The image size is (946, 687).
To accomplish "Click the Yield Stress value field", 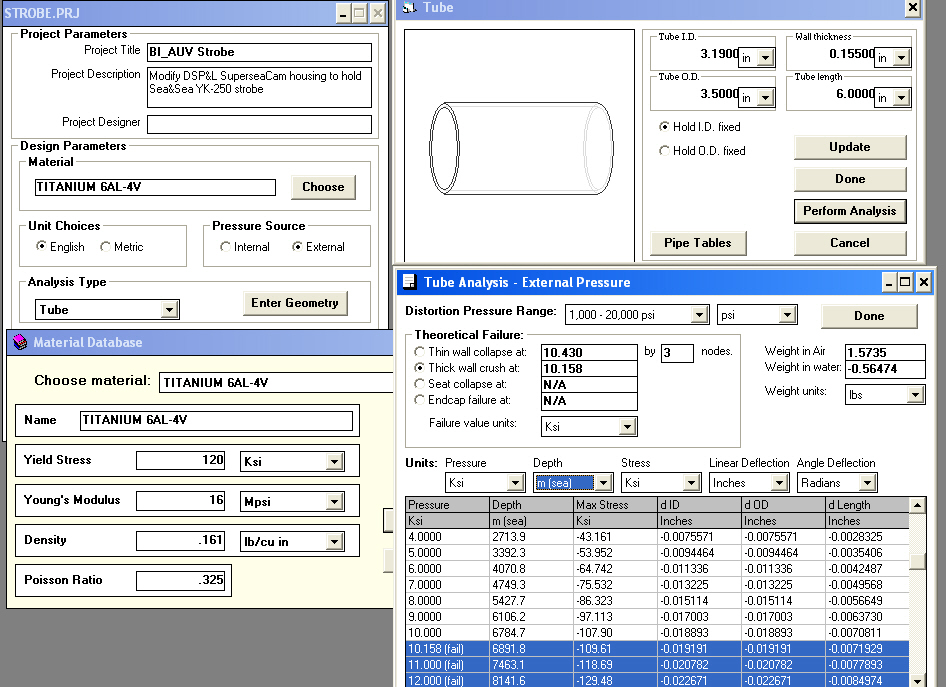I will [x=180, y=460].
